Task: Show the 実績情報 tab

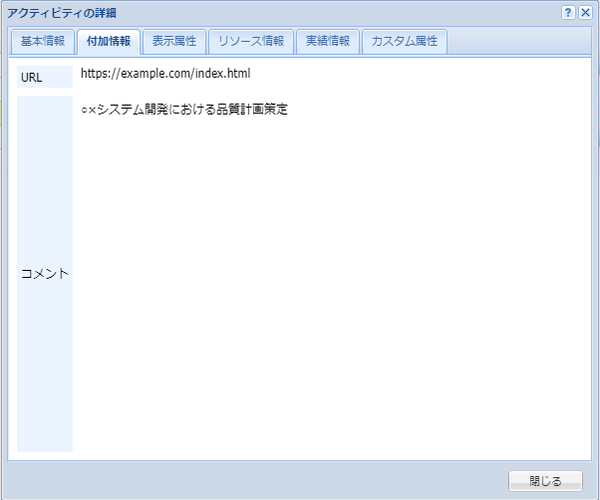Action: point(328,41)
